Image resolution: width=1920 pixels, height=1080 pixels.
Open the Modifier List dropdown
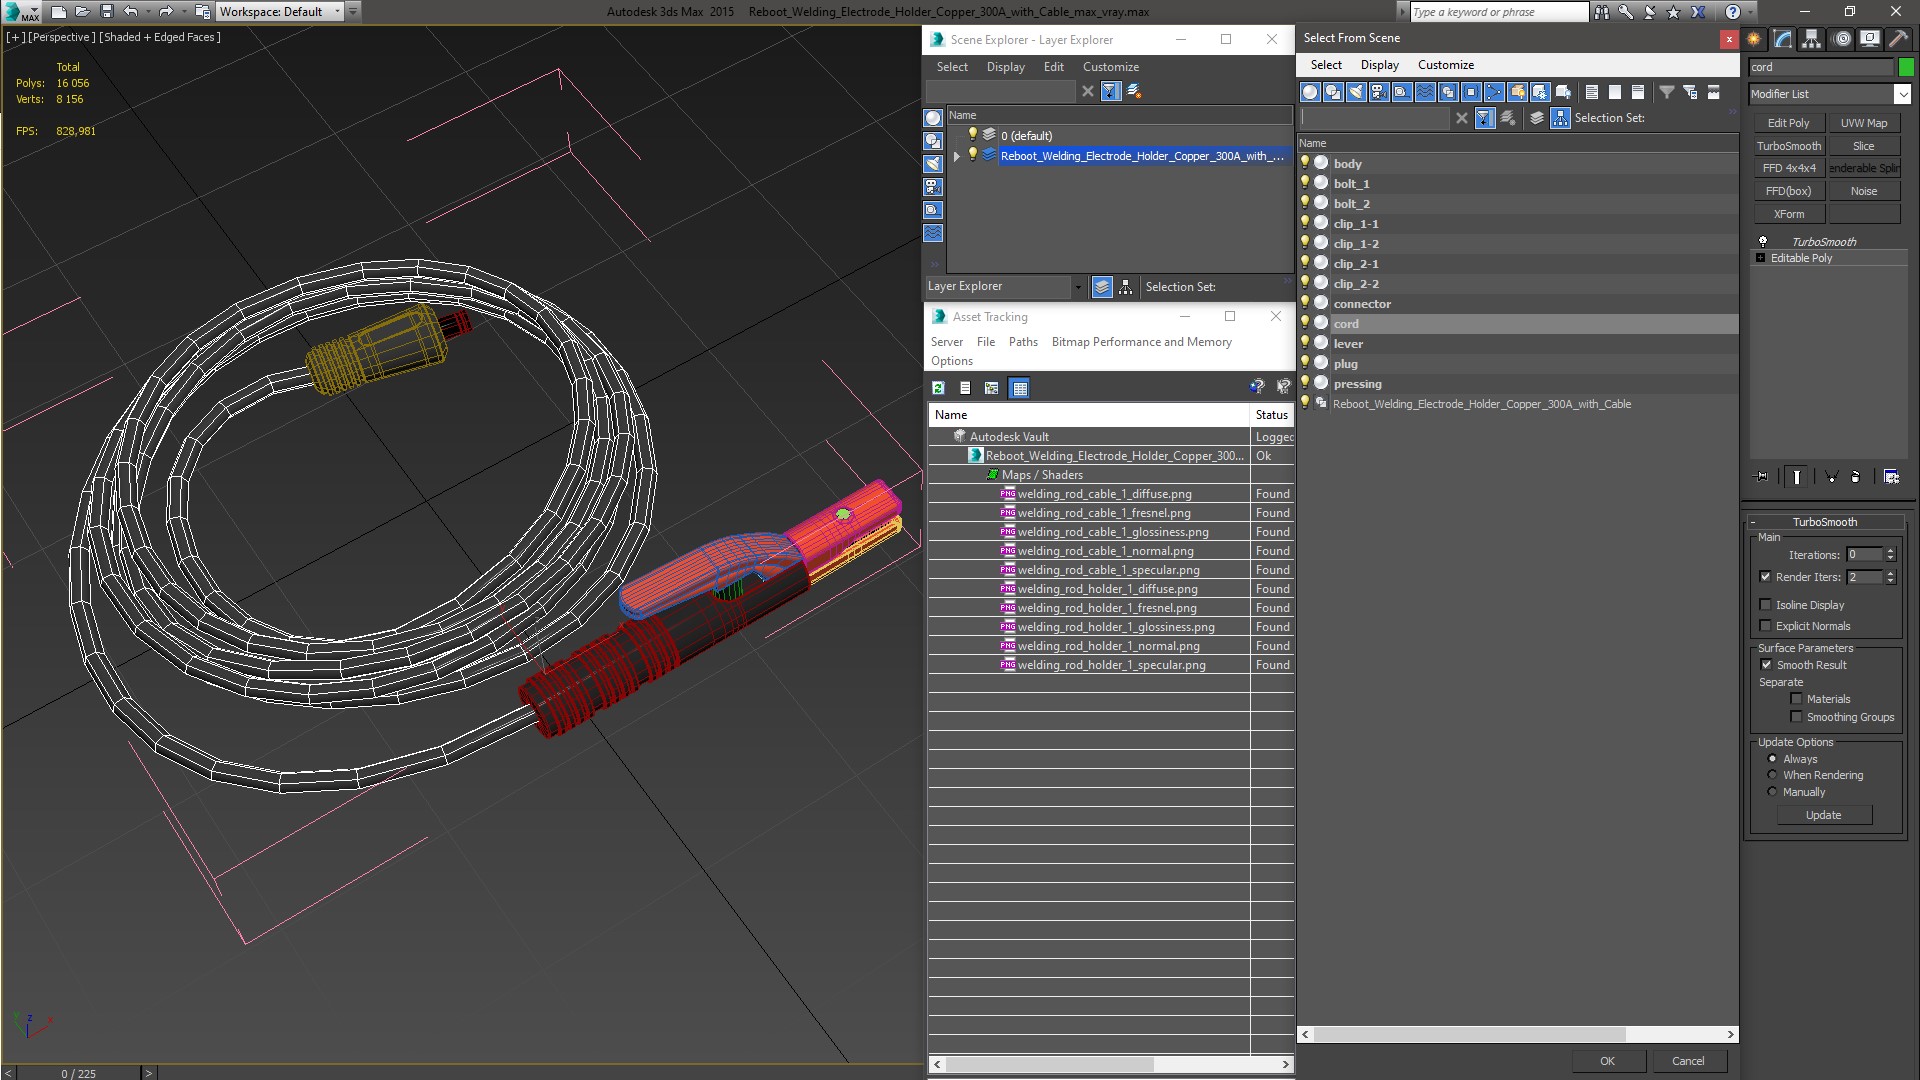click(1902, 94)
